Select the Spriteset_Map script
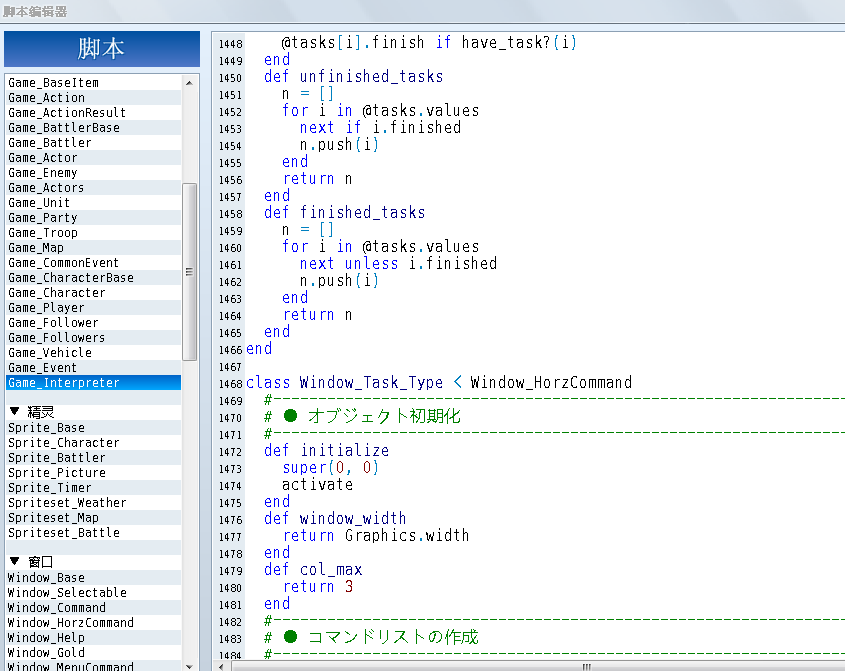 tap(93, 518)
